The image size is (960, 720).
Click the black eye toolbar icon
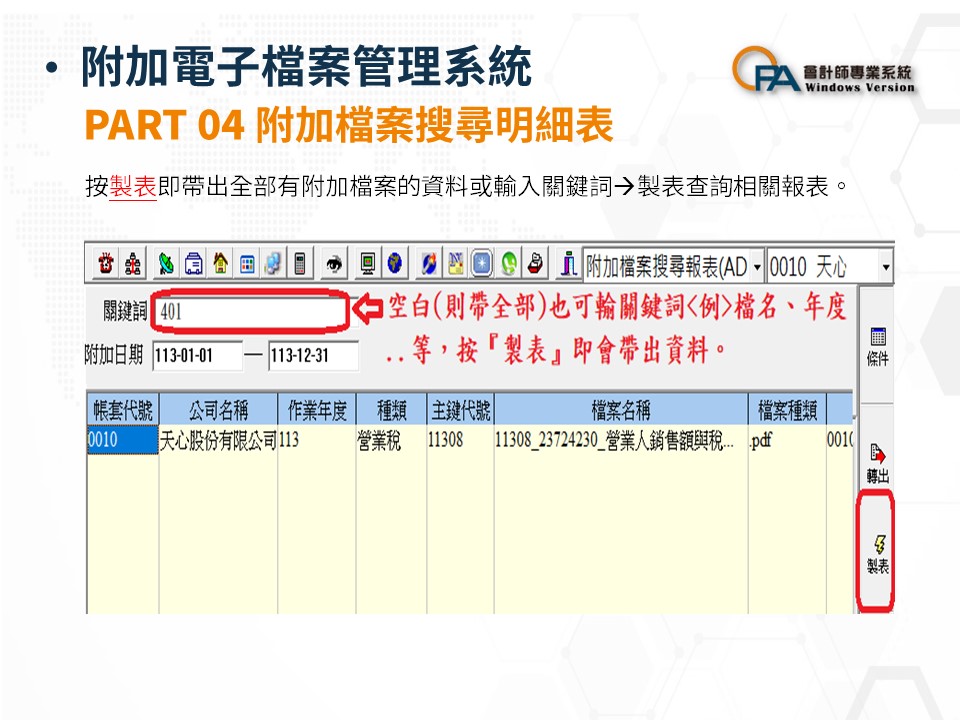pos(334,264)
